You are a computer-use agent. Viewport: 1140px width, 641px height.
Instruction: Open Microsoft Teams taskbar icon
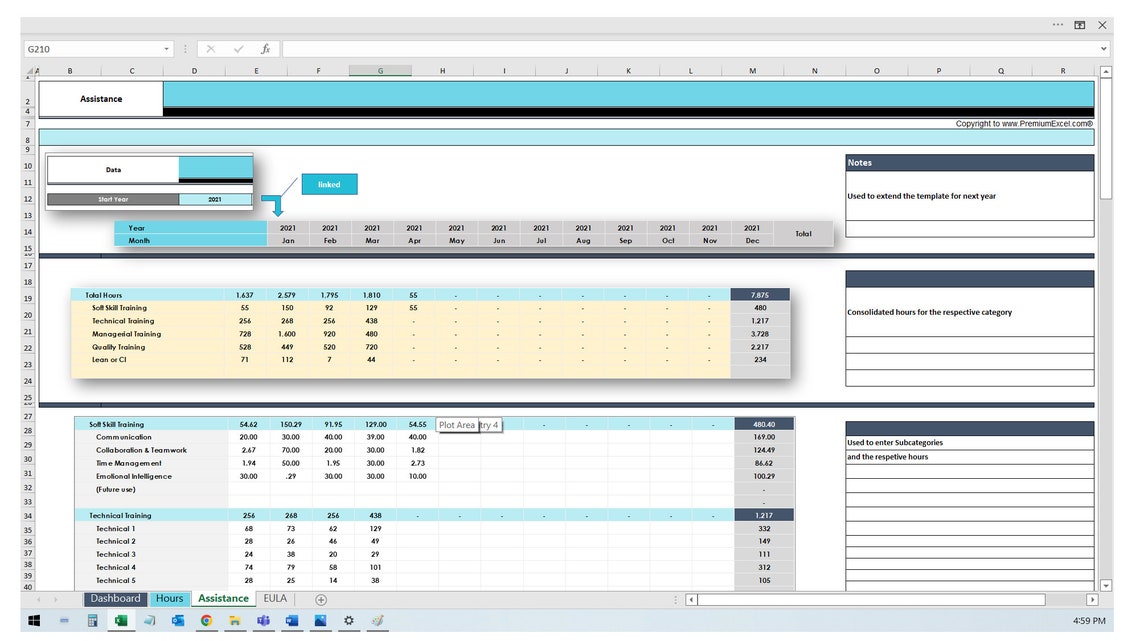pos(263,621)
